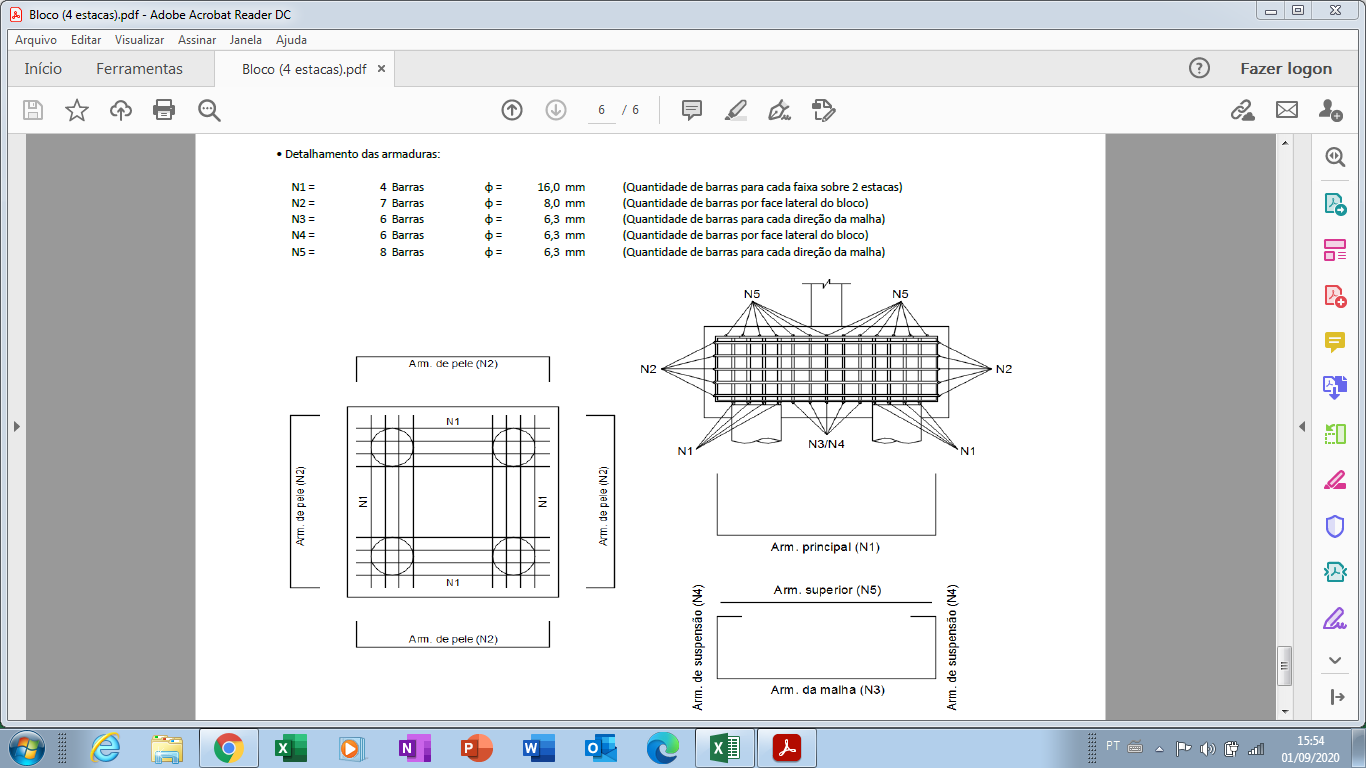The image size is (1366, 768).
Task: Open File Explorer from the taskbar
Action: tap(167, 748)
